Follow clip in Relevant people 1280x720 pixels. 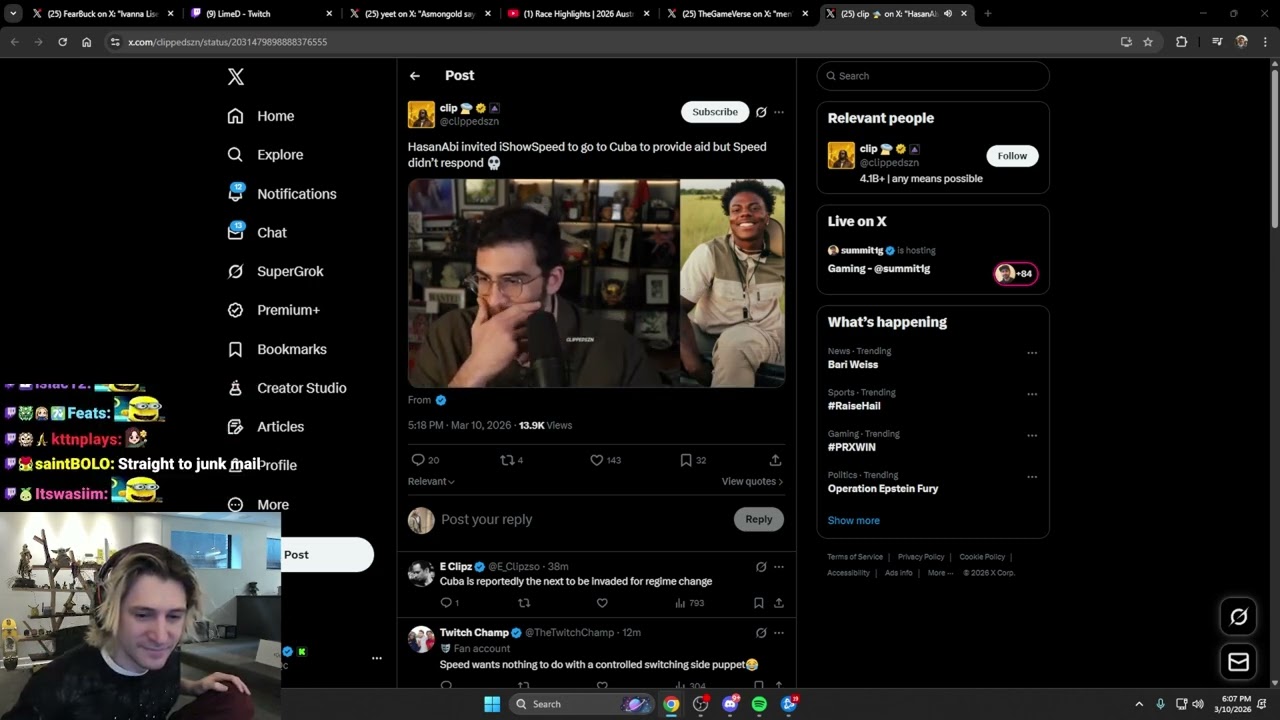click(1012, 156)
